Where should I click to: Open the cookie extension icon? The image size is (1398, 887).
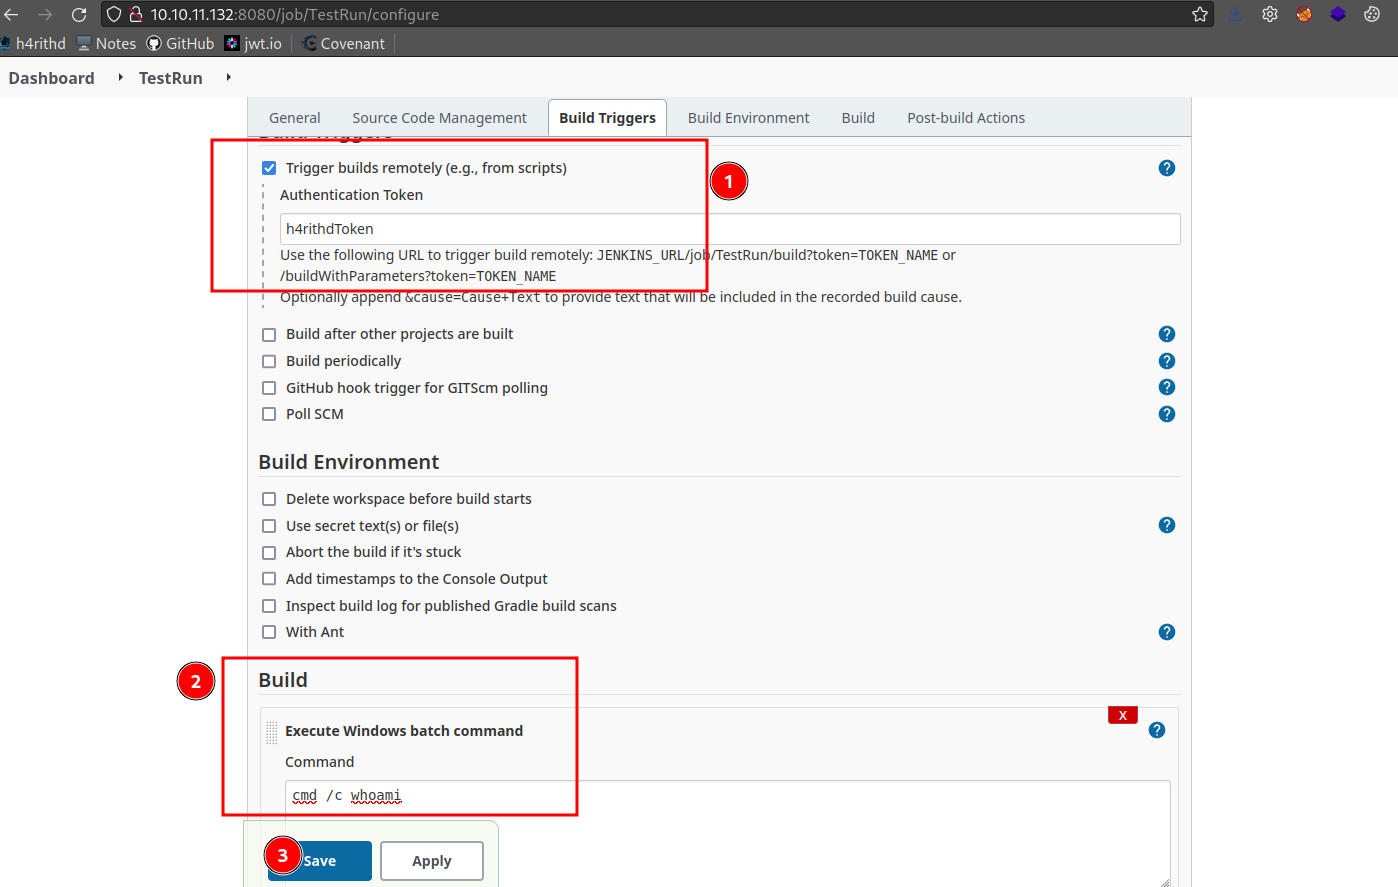(1372, 14)
